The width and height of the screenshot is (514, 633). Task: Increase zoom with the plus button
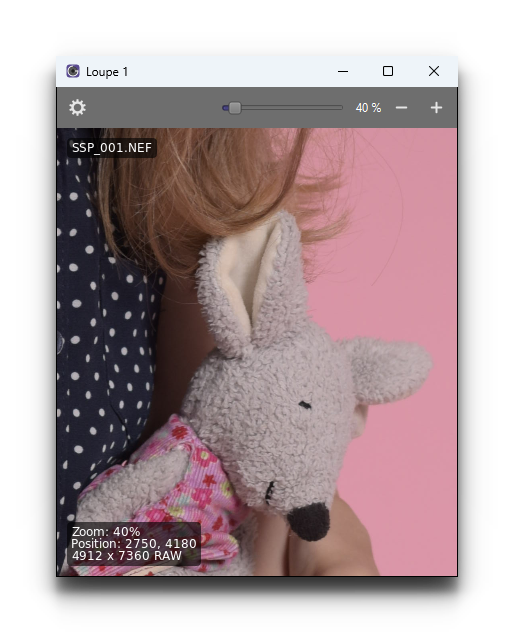(x=436, y=108)
